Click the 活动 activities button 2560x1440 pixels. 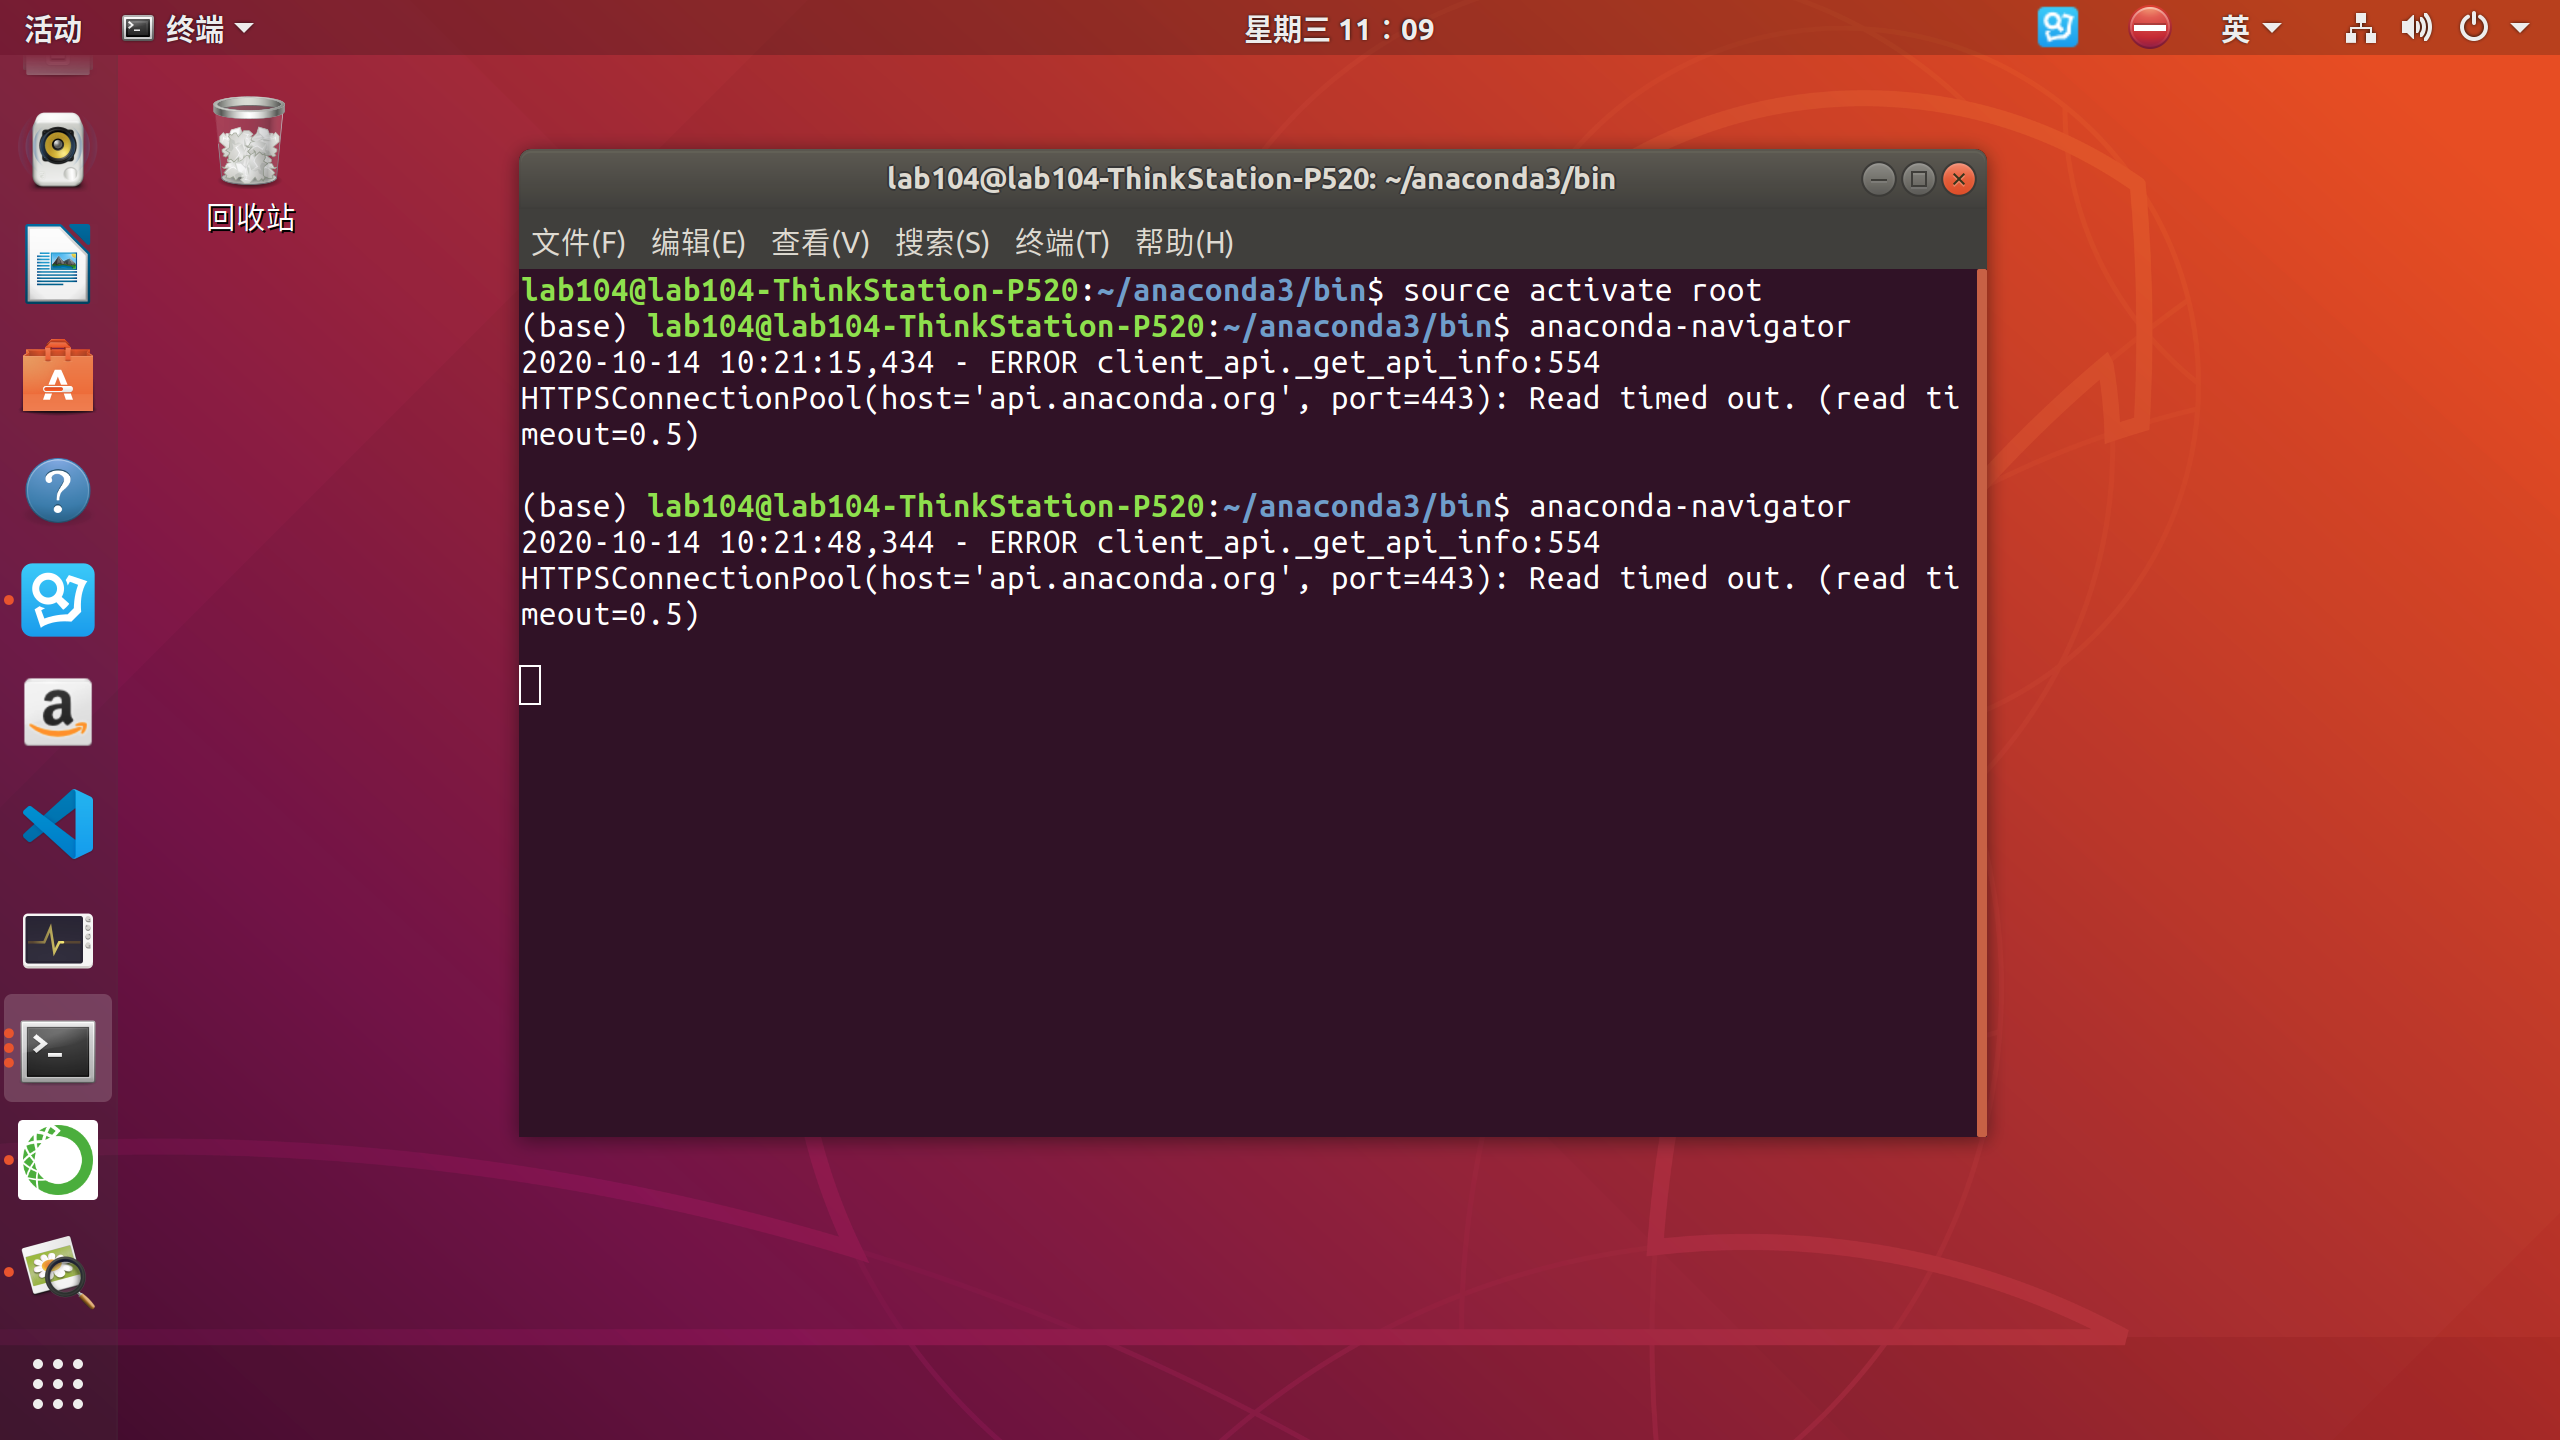tap(52, 29)
